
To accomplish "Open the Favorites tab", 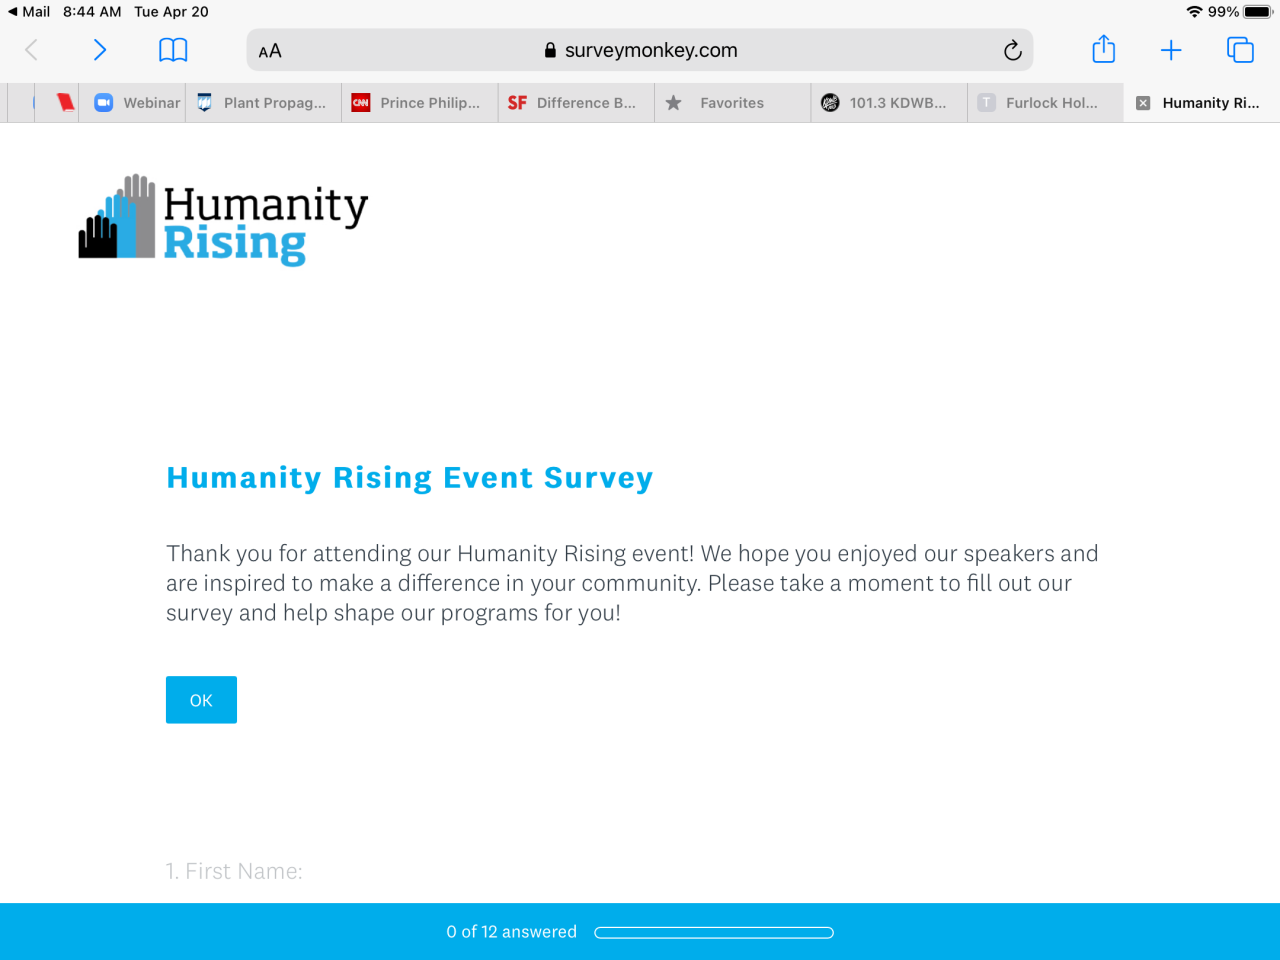I will click(730, 103).
